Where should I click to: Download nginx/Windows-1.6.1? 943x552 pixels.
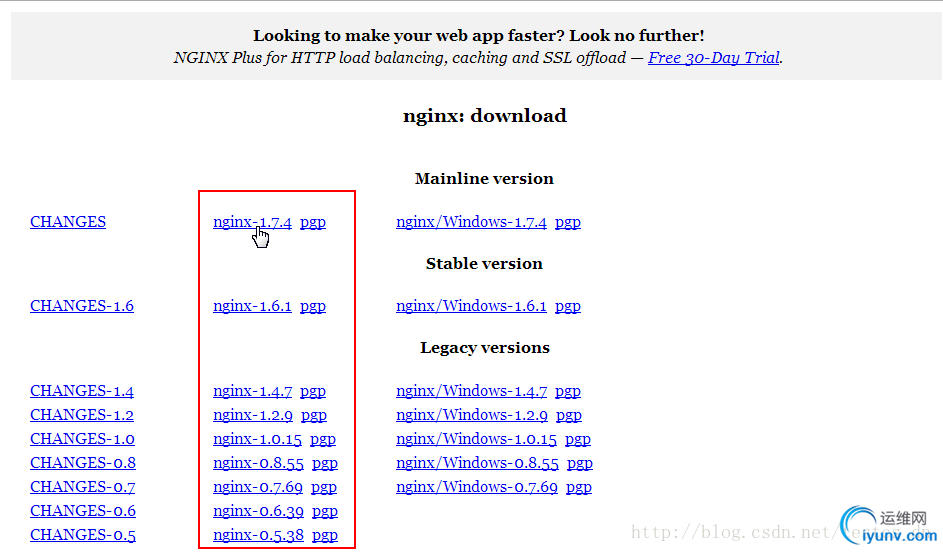tap(471, 306)
